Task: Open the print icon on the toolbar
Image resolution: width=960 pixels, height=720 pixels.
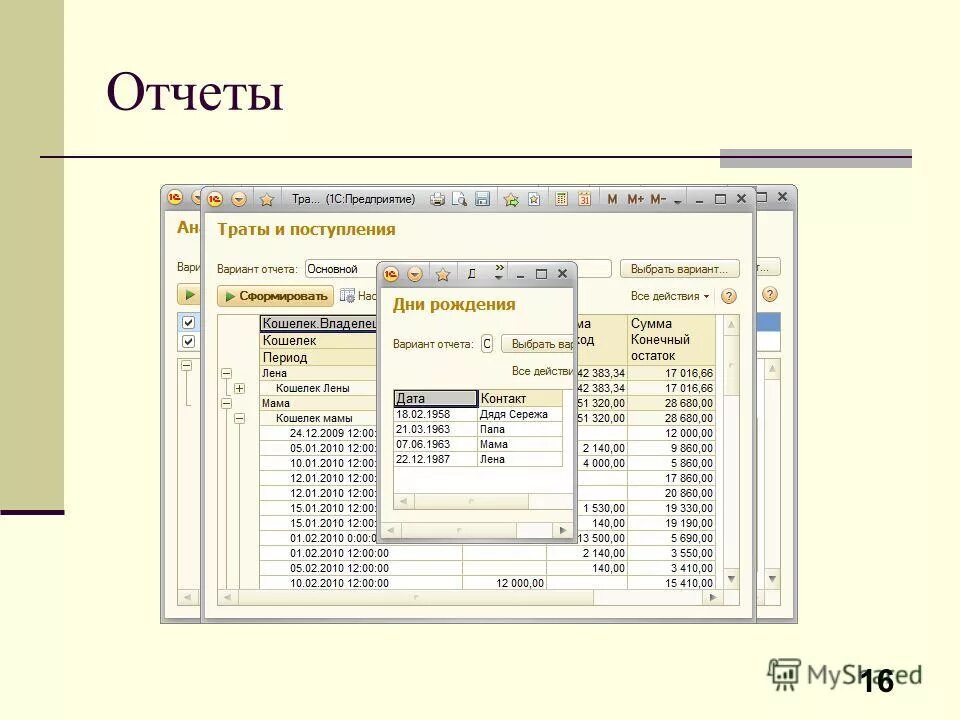Action: click(x=437, y=198)
